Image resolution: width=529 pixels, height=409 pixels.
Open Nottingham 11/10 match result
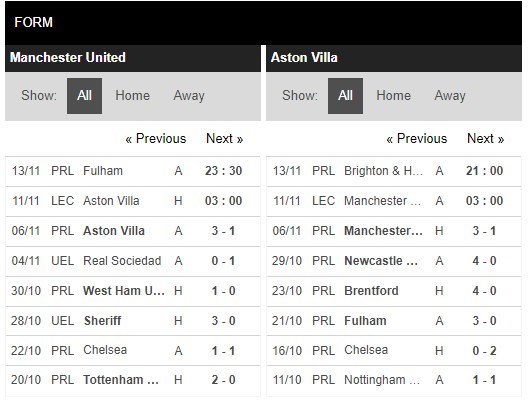(394, 380)
